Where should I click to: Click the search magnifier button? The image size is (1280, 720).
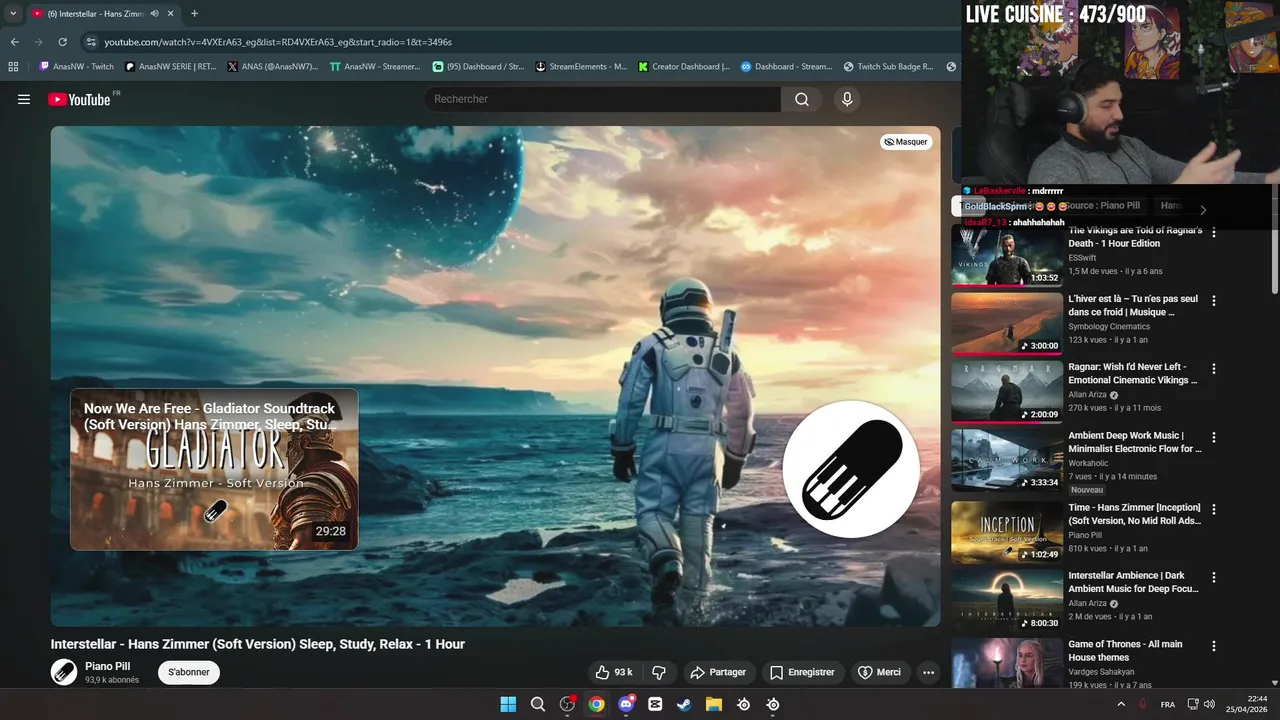(802, 99)
